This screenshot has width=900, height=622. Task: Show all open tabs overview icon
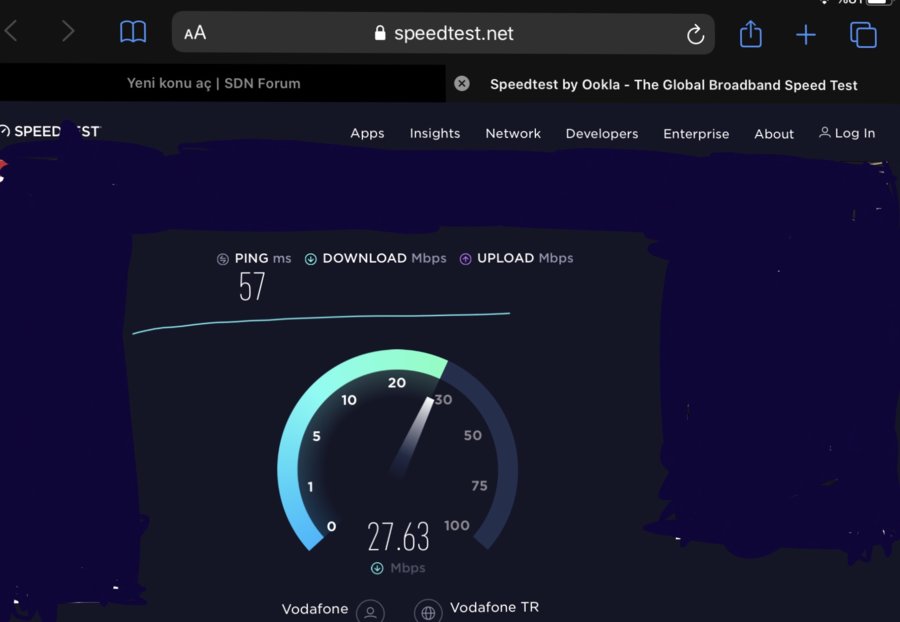point(863,34)
